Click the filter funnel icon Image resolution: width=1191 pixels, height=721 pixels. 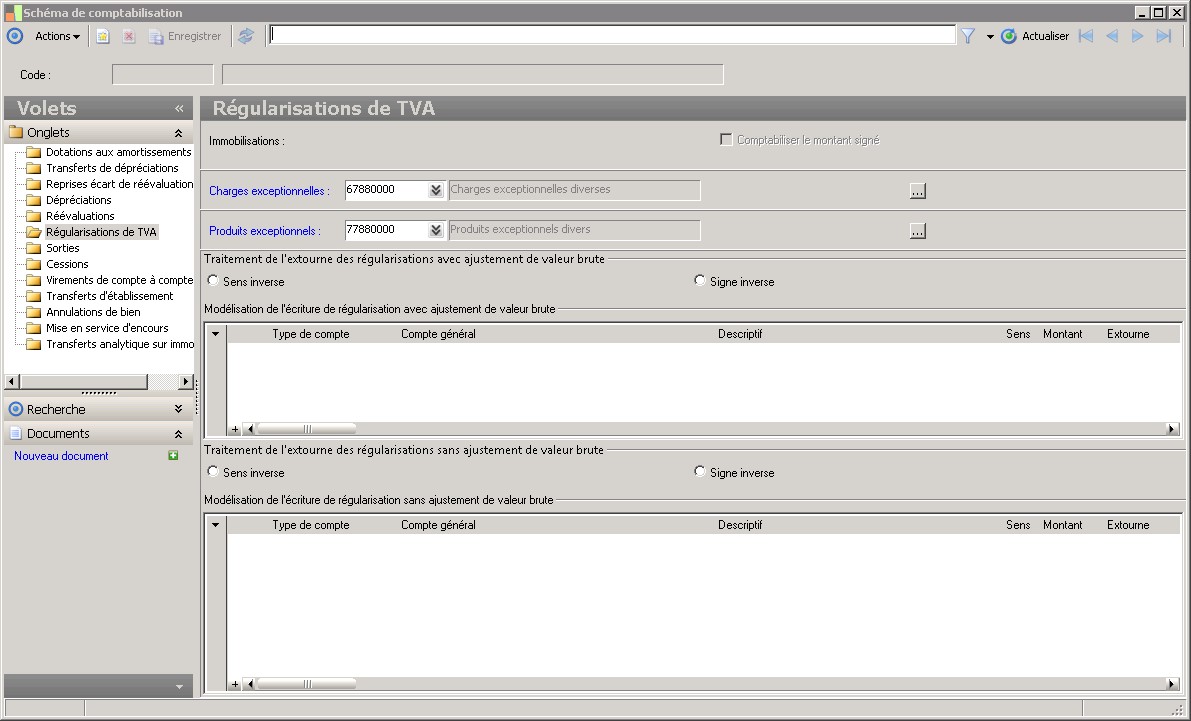(x=968, y=36)
